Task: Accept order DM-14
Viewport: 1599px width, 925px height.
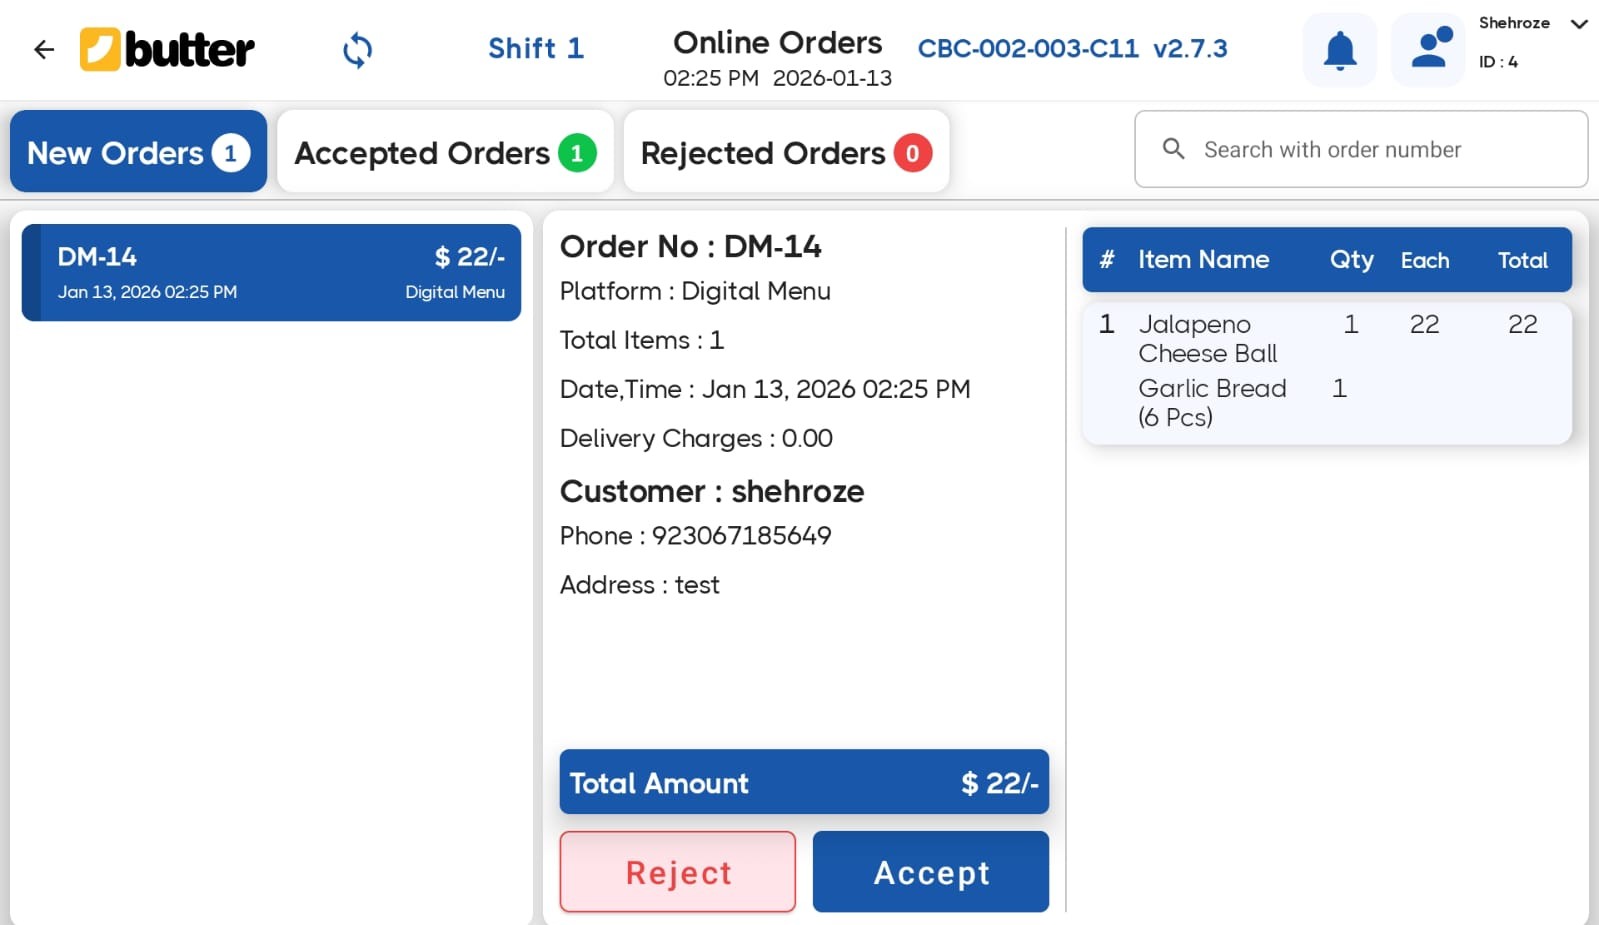Action: (x=930, y=871)
